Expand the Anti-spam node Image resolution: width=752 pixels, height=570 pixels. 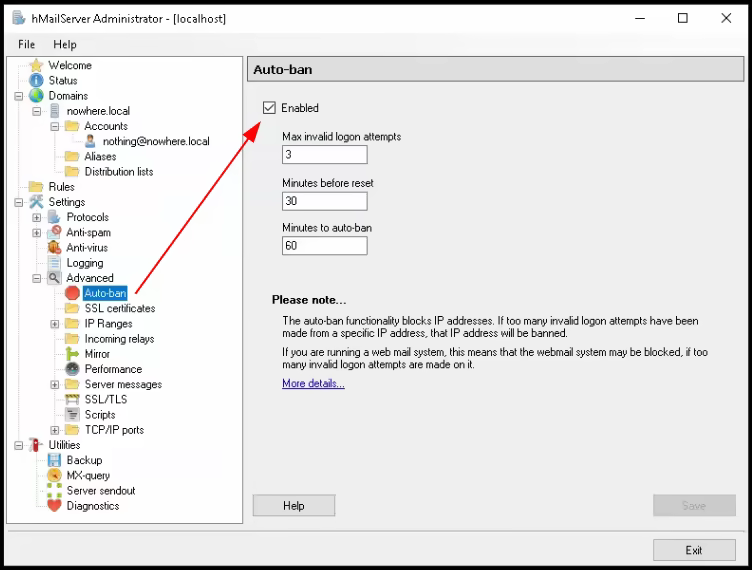[37, 233]
